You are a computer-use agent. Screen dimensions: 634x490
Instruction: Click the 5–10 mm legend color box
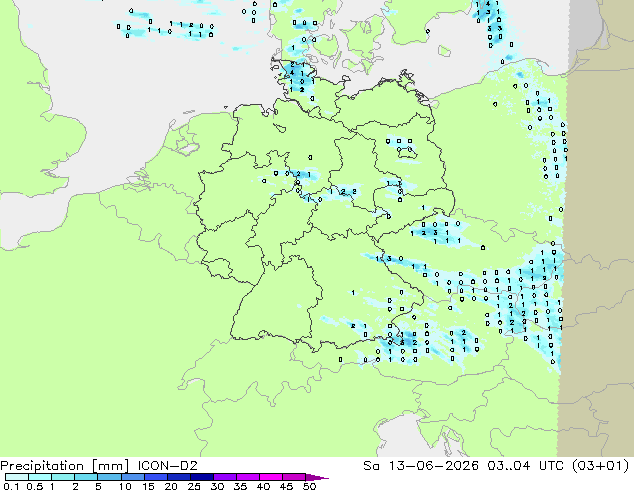pos(110,477)
